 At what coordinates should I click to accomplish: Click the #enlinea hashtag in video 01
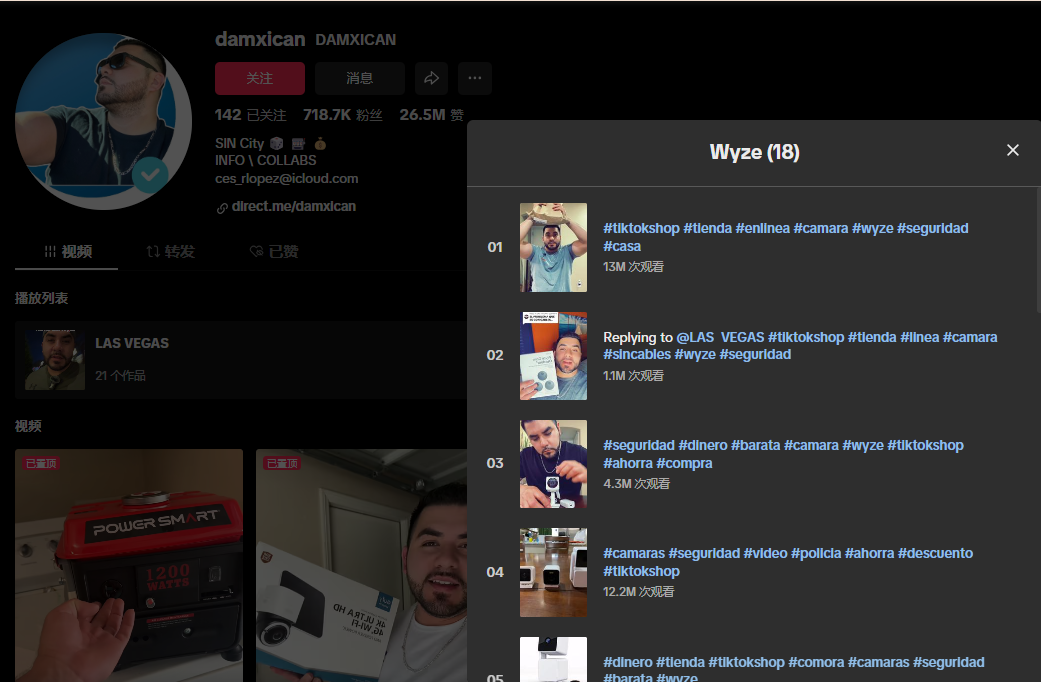[762, 228]
